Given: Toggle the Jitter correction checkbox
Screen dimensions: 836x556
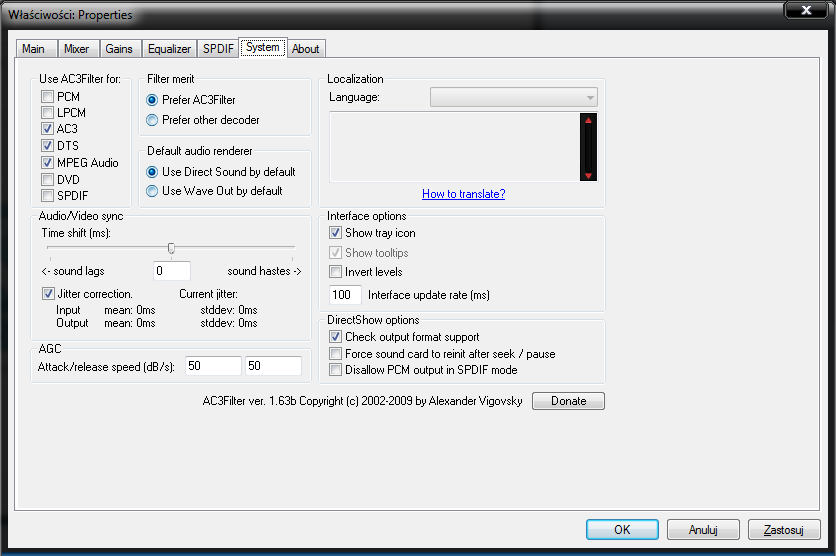Looking at the screenshot, I should [48, 294].
